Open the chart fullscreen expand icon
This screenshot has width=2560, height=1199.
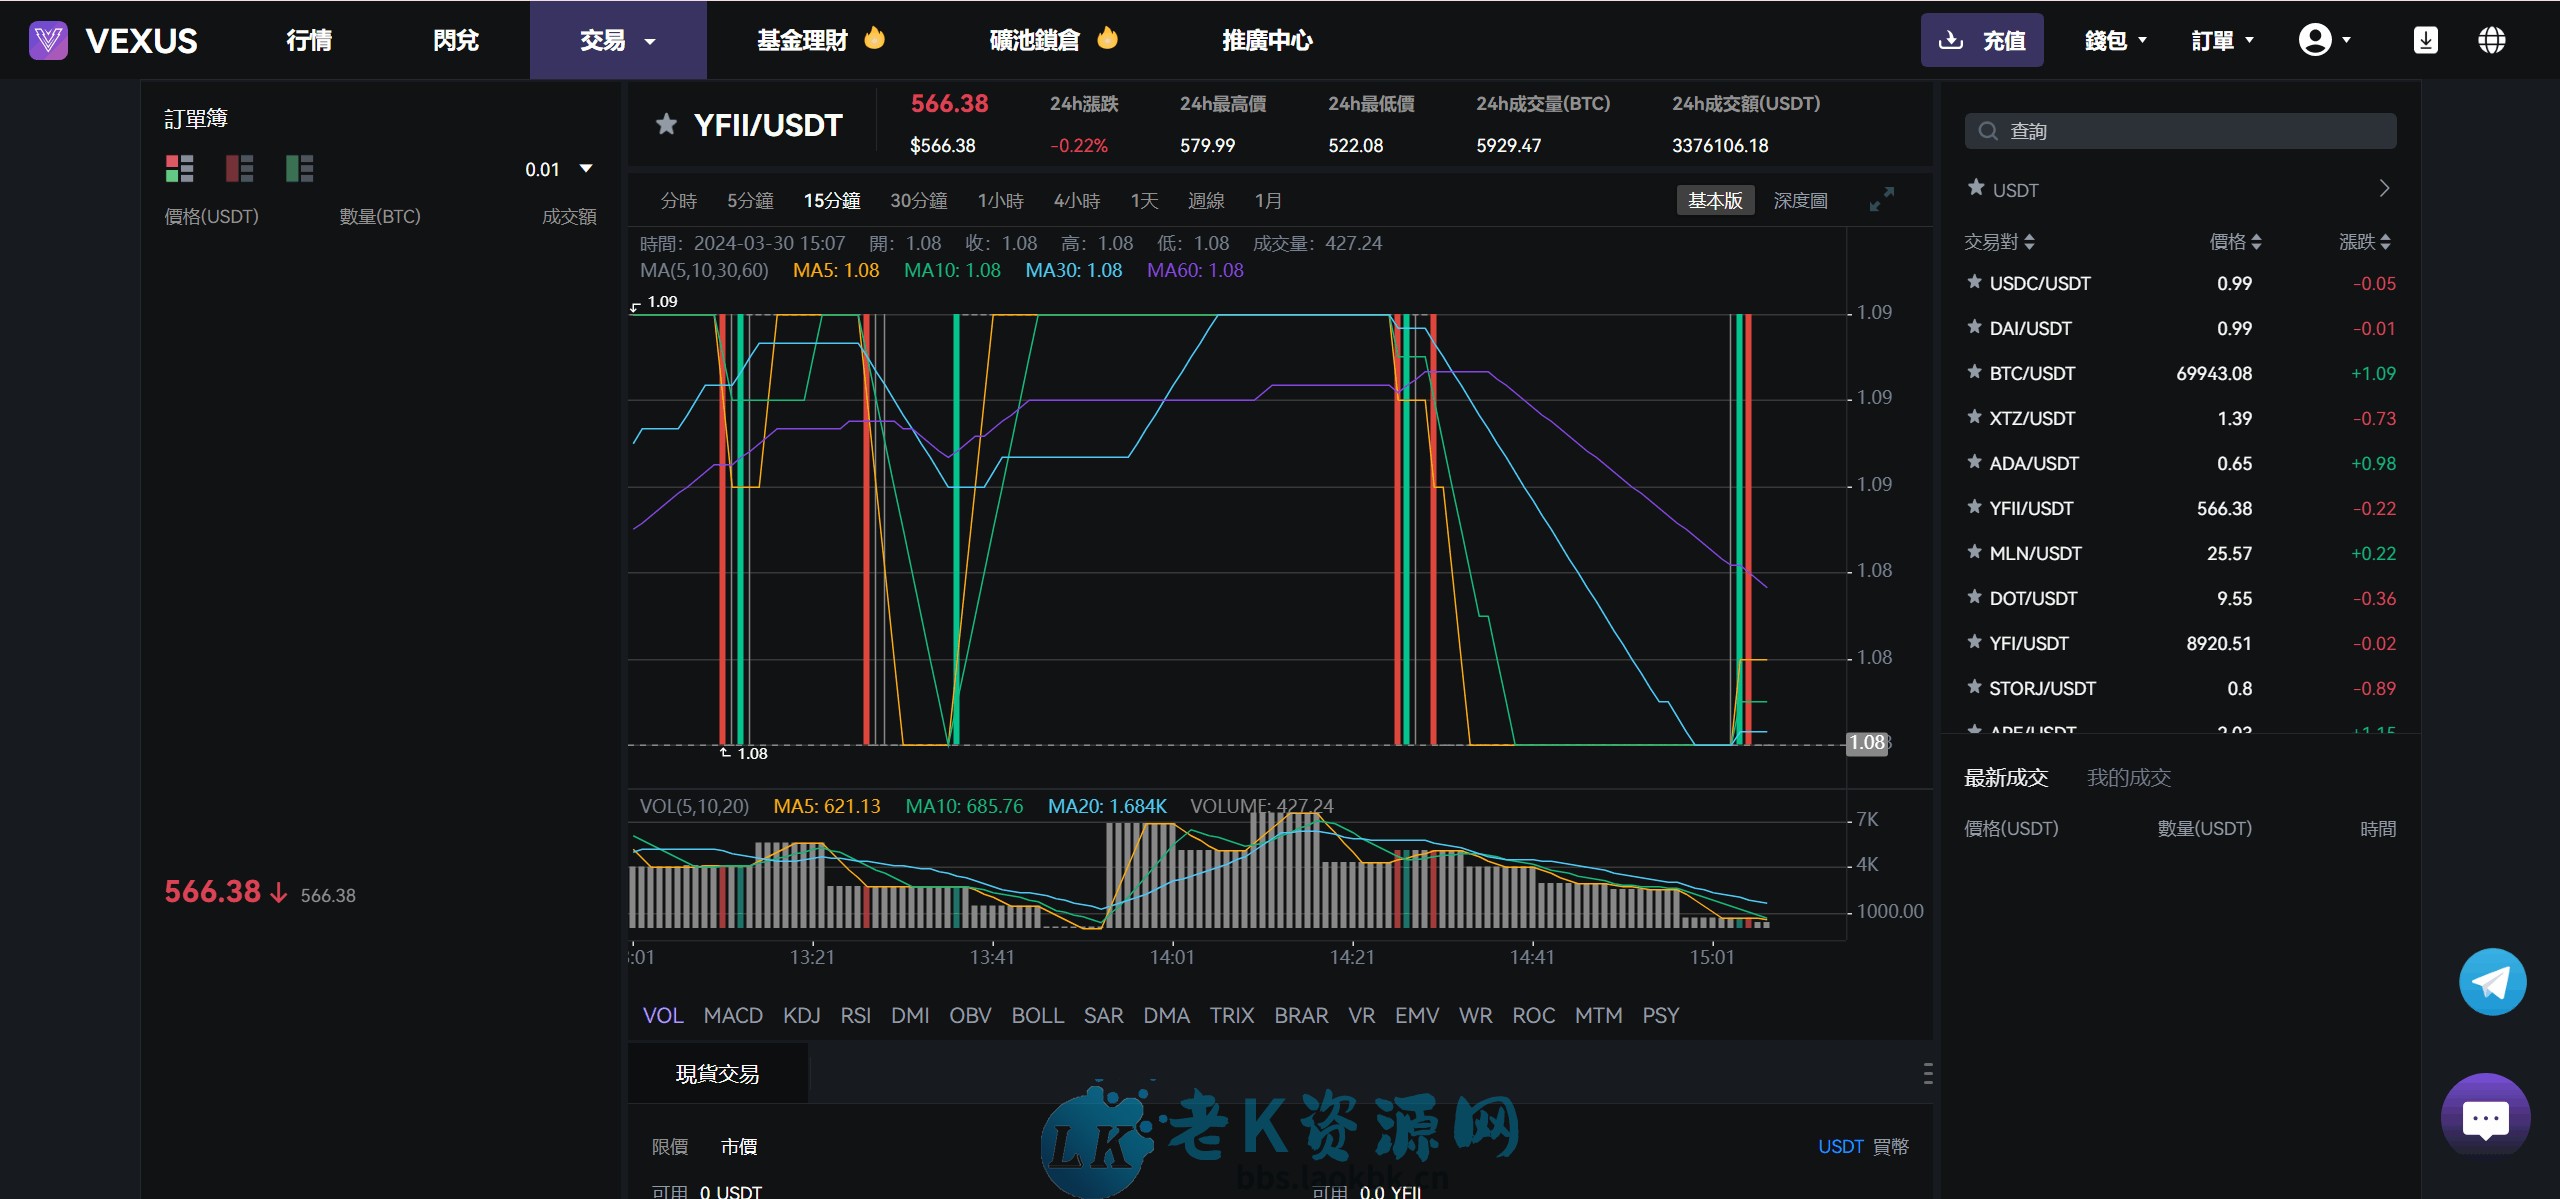tap(1881, 199)
